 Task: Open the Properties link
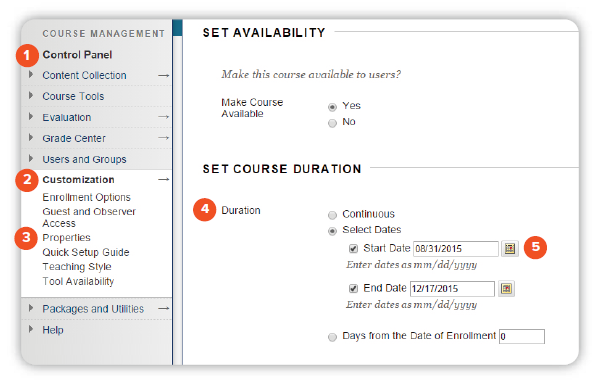[66, 238]
